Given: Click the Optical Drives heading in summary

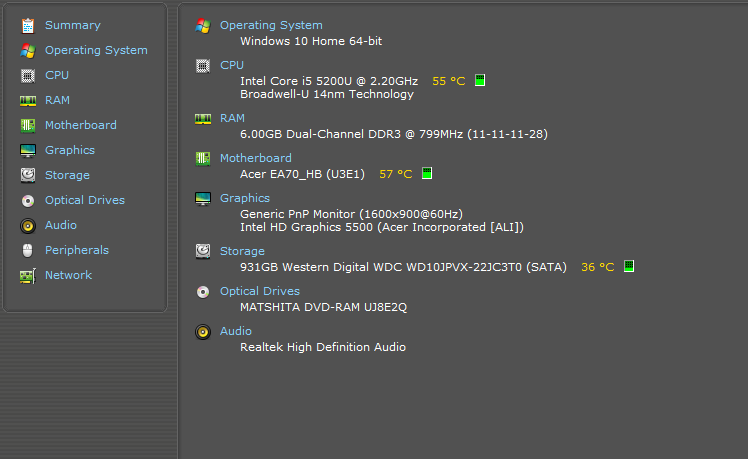Looking at the screenshot, I should tap(259, 291).
